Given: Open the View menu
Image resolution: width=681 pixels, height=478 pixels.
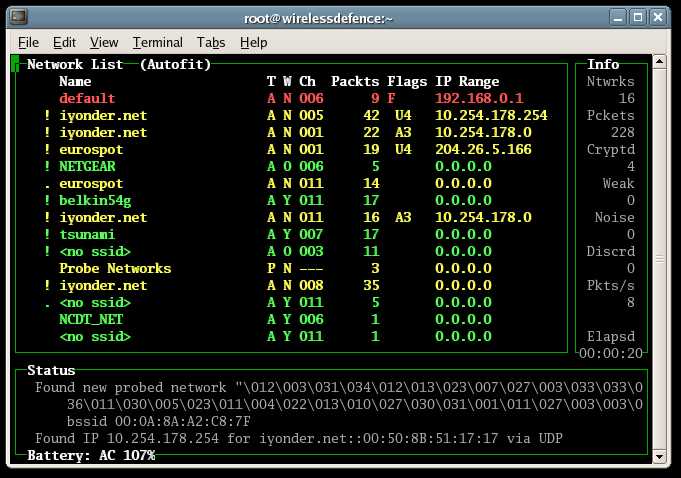Looking at the screenshot, I should click(x=104, y=43).
